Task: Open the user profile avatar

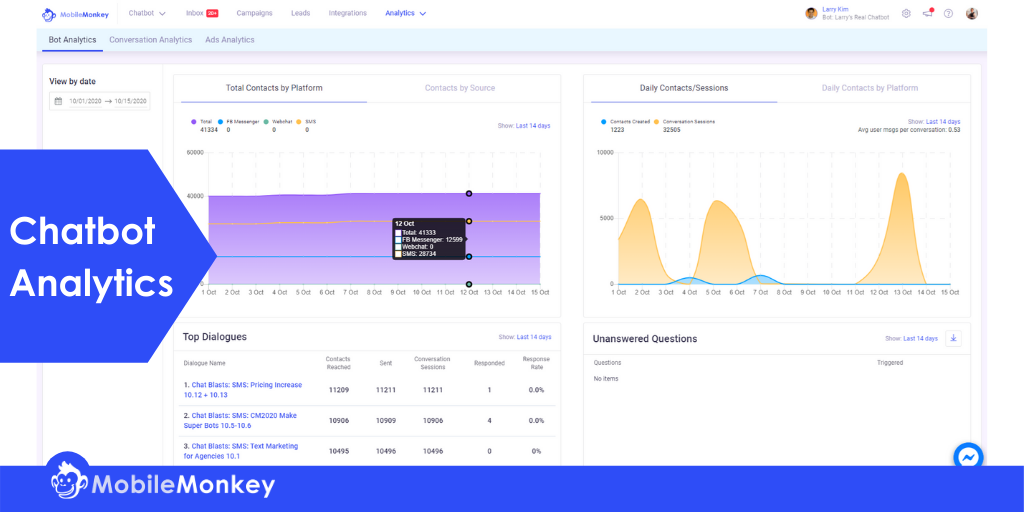Action: (x=972, y=13)
